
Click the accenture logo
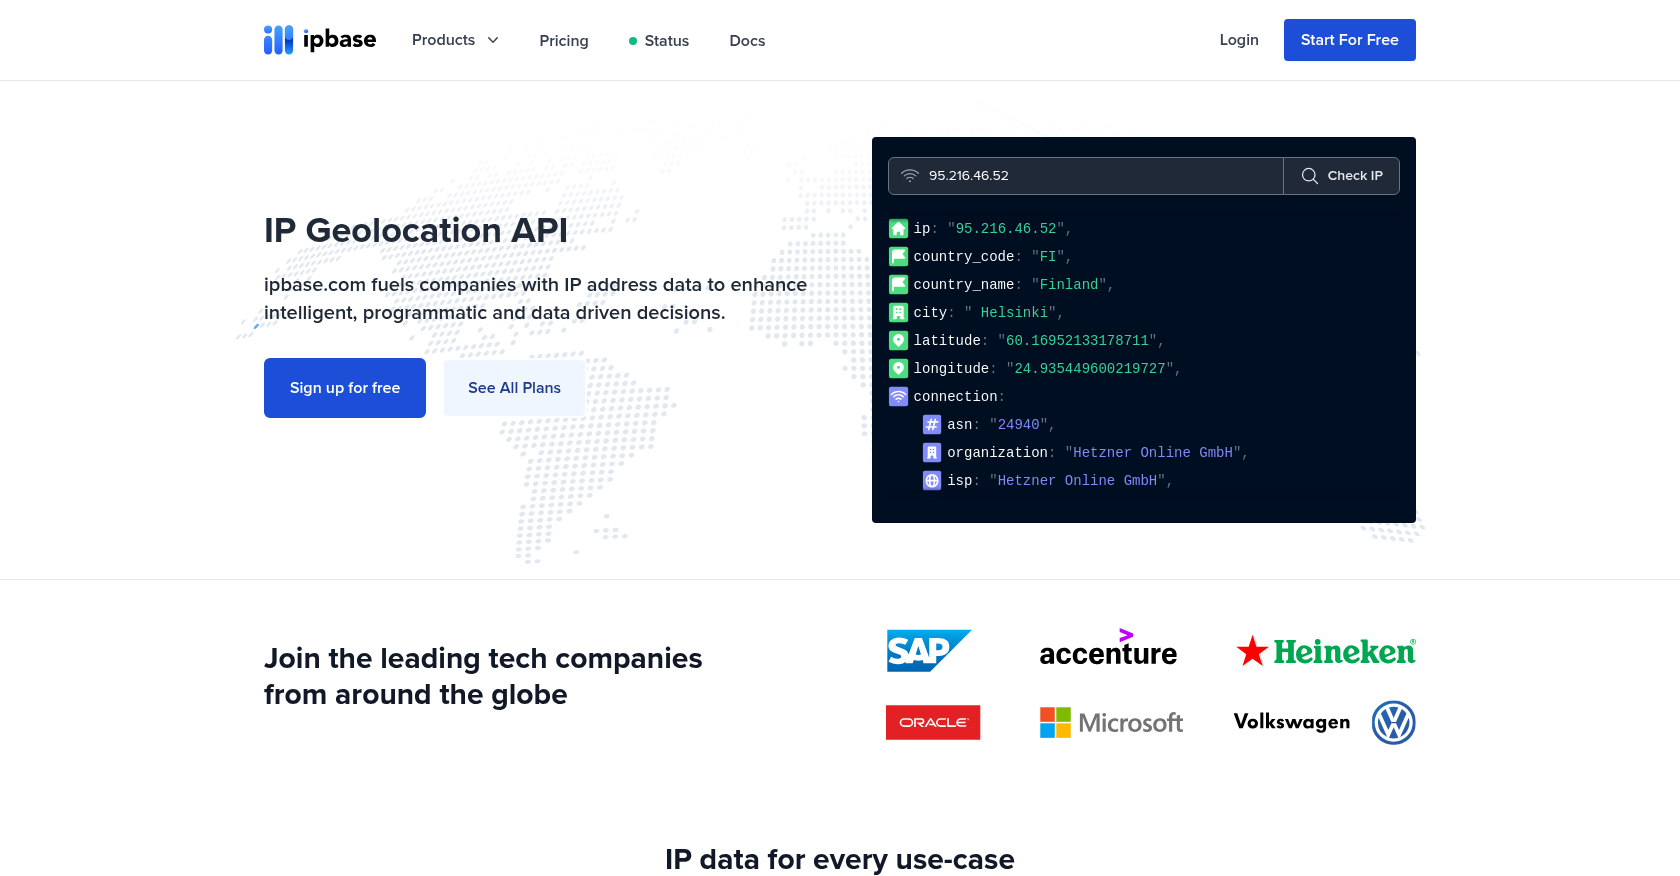click(x=1108, y=648)
